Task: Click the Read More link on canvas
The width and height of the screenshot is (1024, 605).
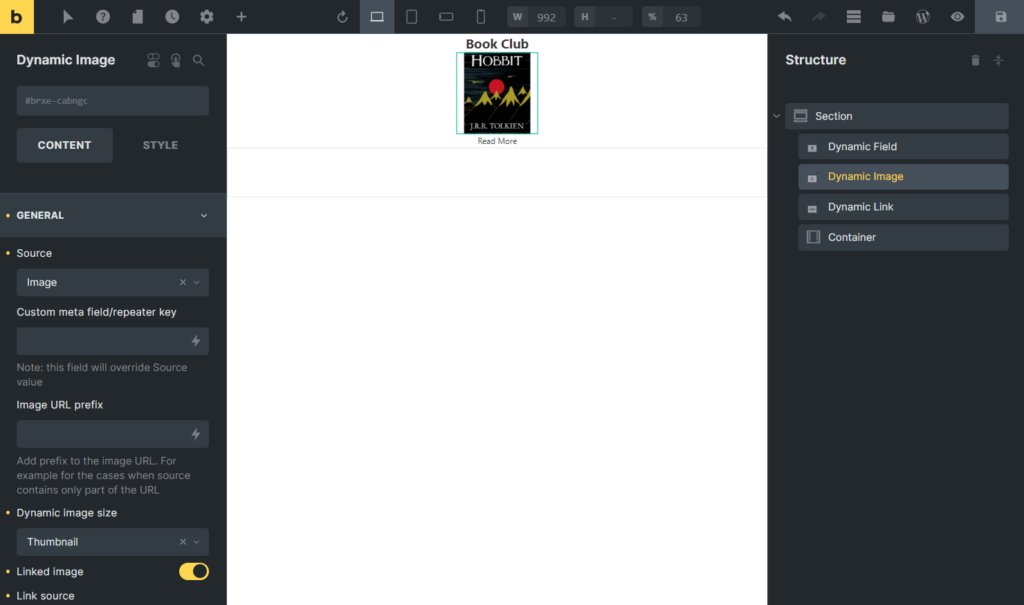Action: point(497,141)
